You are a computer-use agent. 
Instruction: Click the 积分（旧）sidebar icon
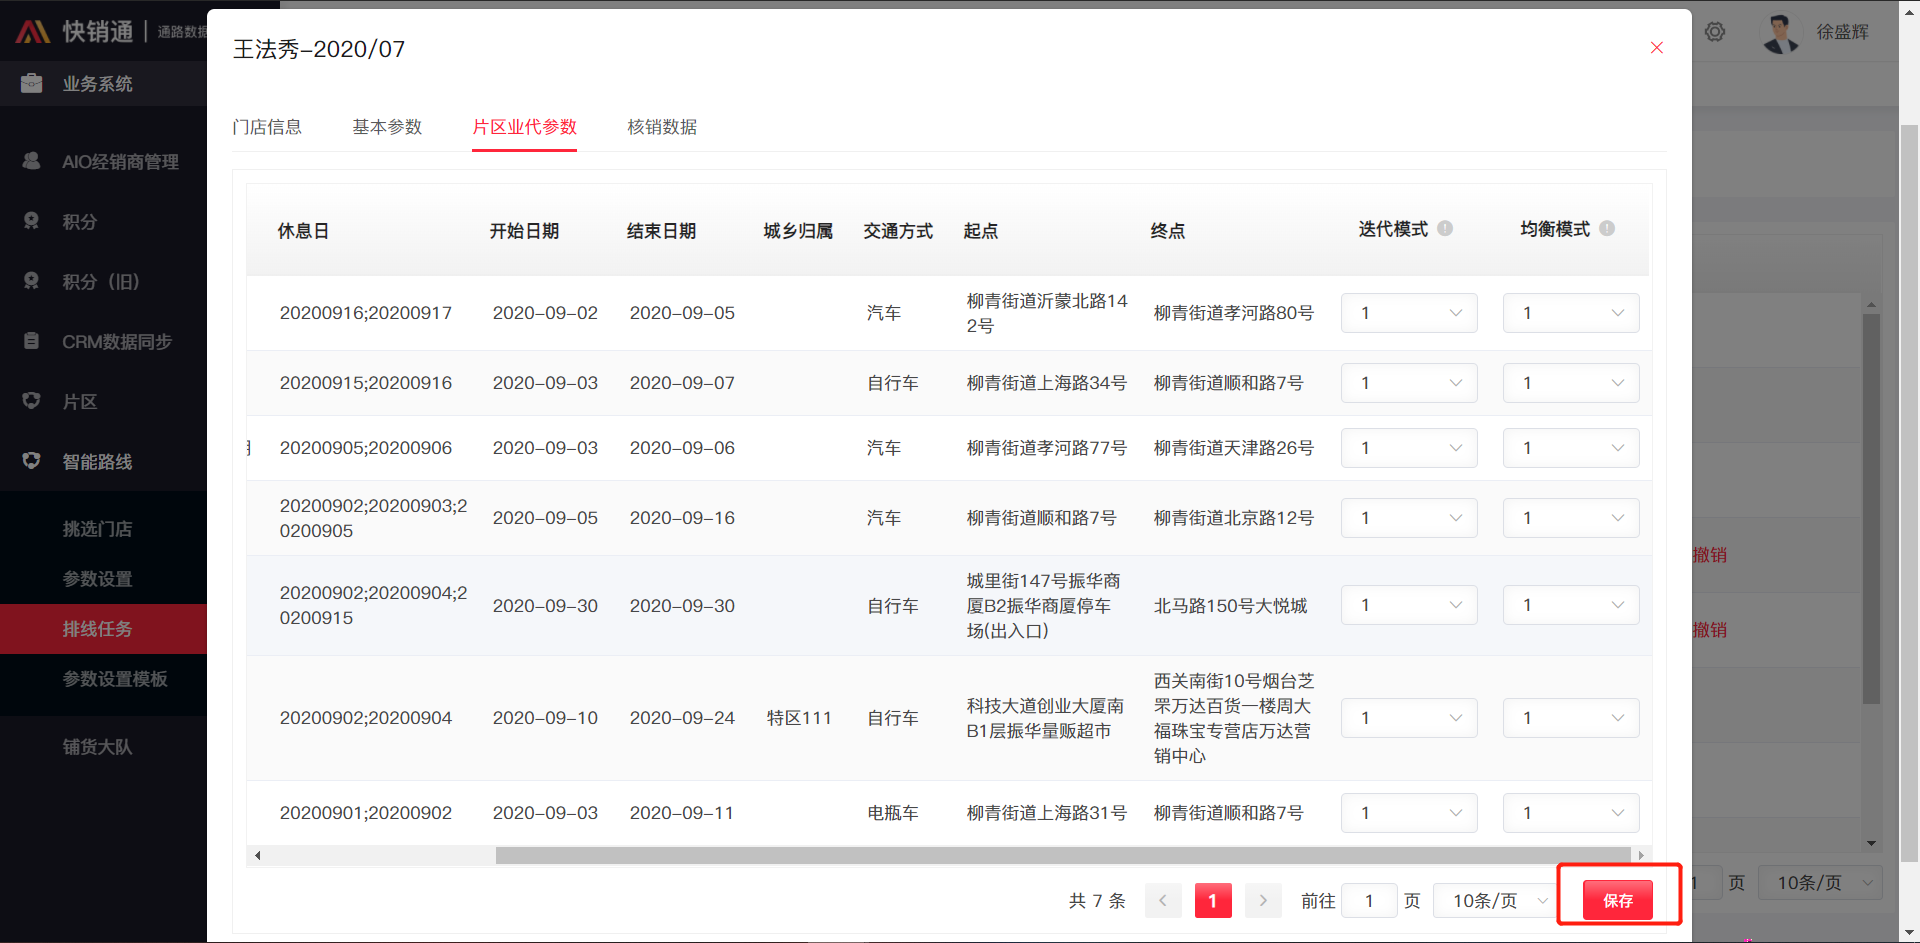point(32,281)
